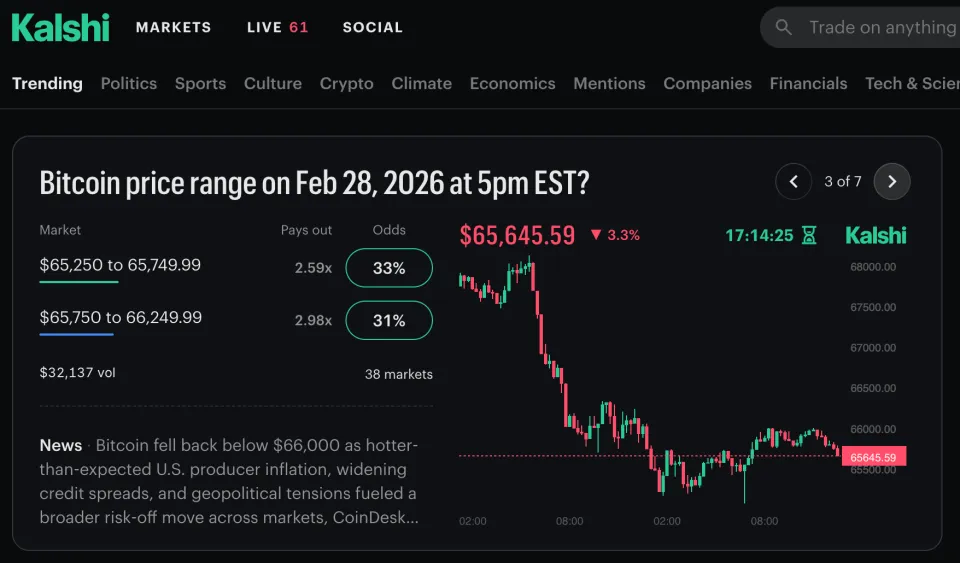Go to next trending market arrow

pyautogui.click(x=892, y=181)
